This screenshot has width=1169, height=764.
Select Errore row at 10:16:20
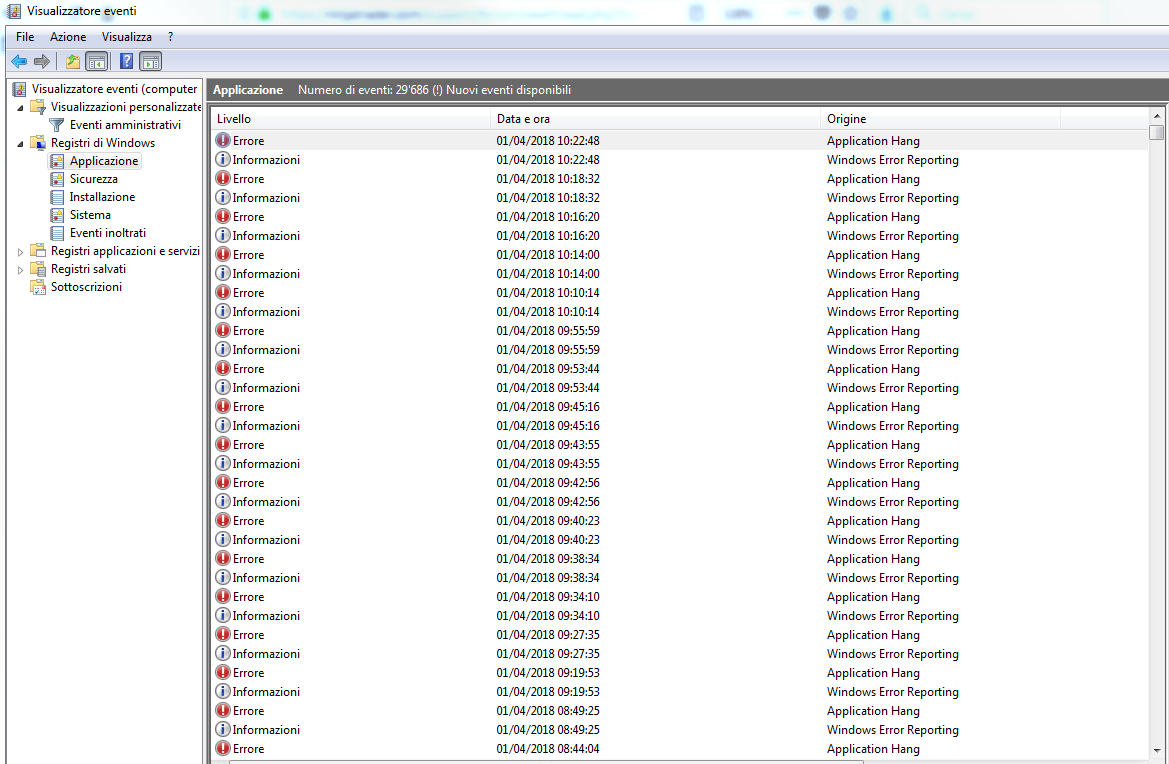click(x=679, y=216)
